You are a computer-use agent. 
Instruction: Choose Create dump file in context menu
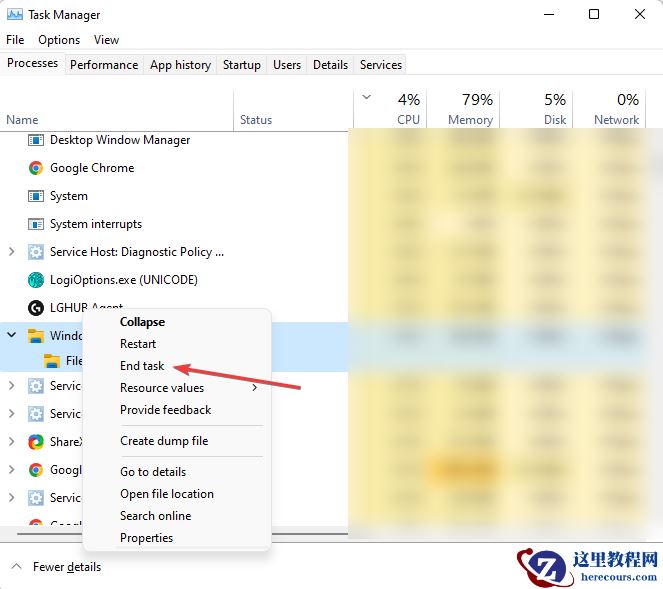164,441
